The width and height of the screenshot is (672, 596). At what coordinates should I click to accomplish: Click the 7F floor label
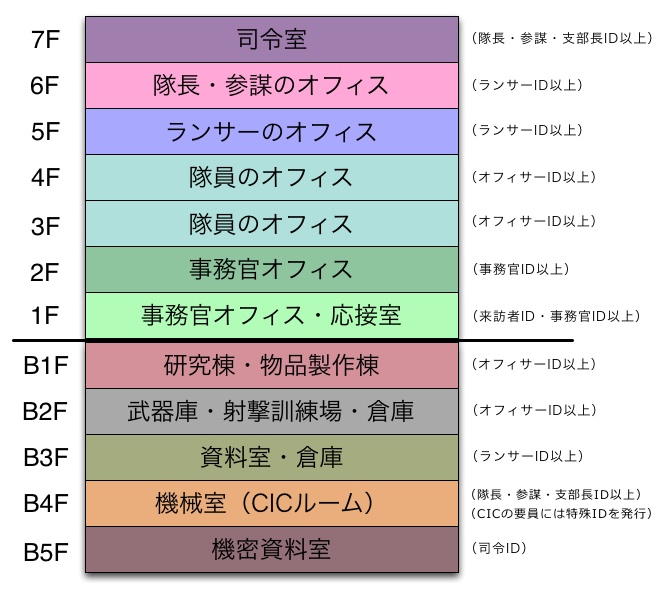point(45,40)
